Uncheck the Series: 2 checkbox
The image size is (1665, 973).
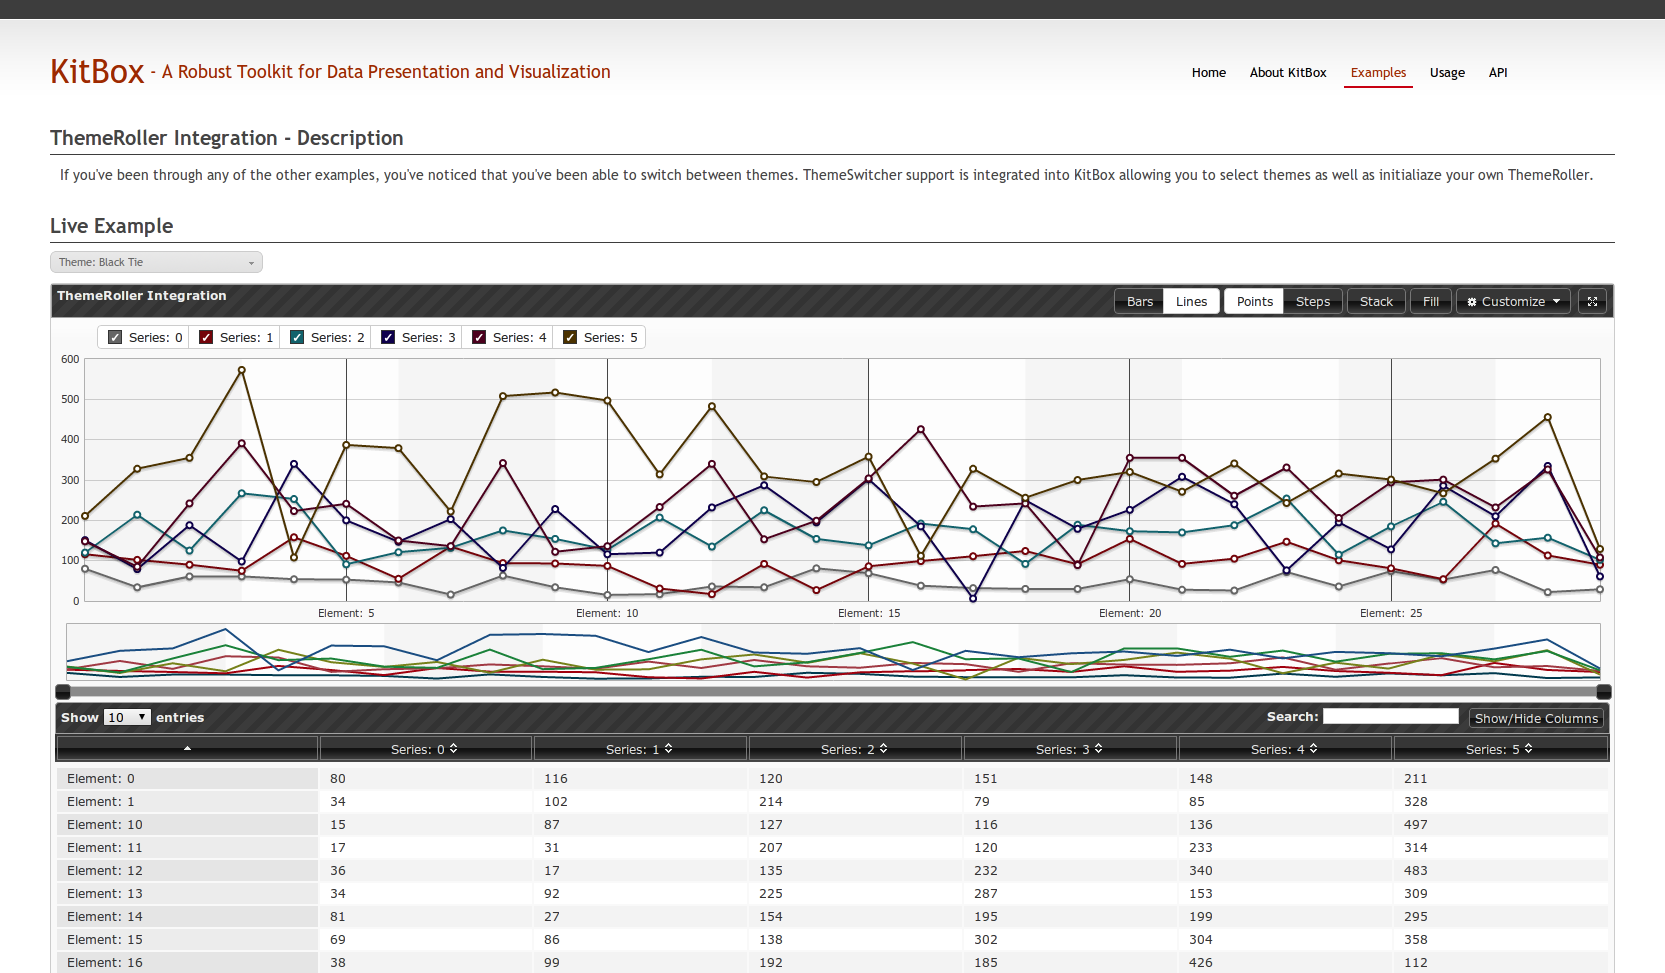(297, 337)
